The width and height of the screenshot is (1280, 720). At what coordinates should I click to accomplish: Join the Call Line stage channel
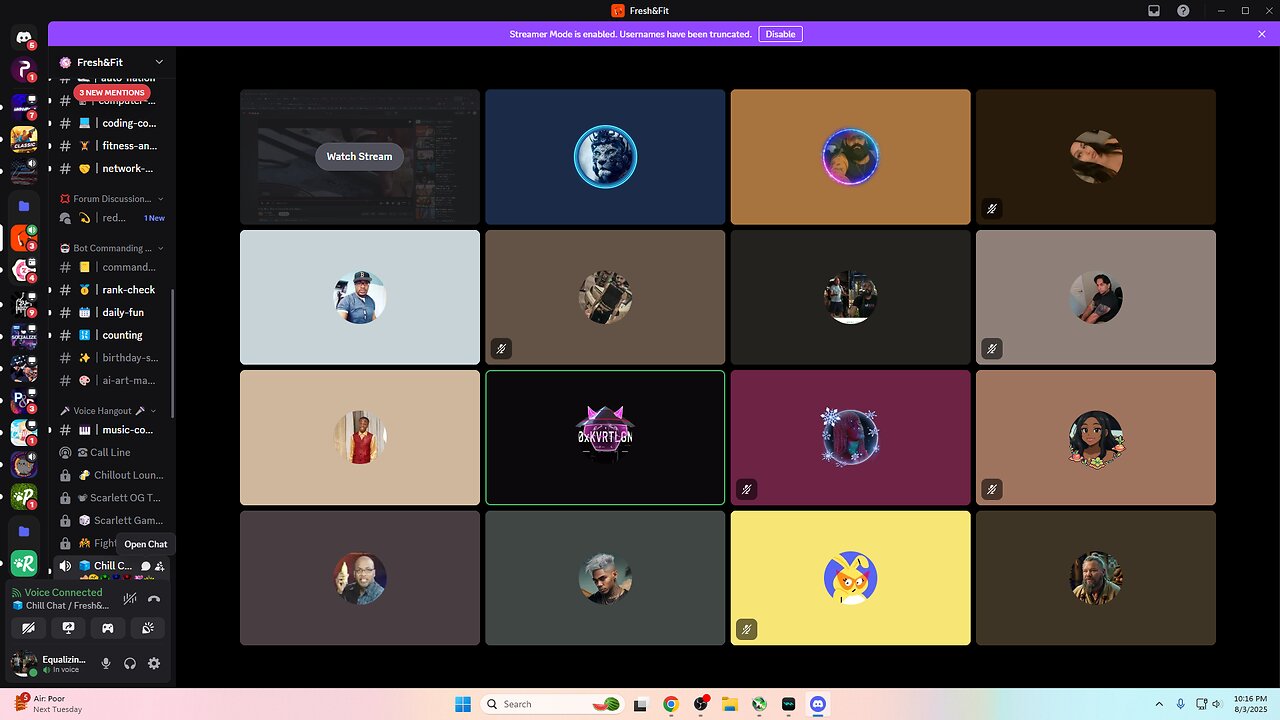pyautogui.click(x=112, y=452)
